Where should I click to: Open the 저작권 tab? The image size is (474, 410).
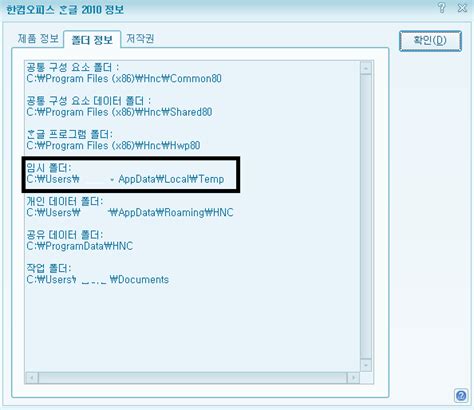coord(140,39)
